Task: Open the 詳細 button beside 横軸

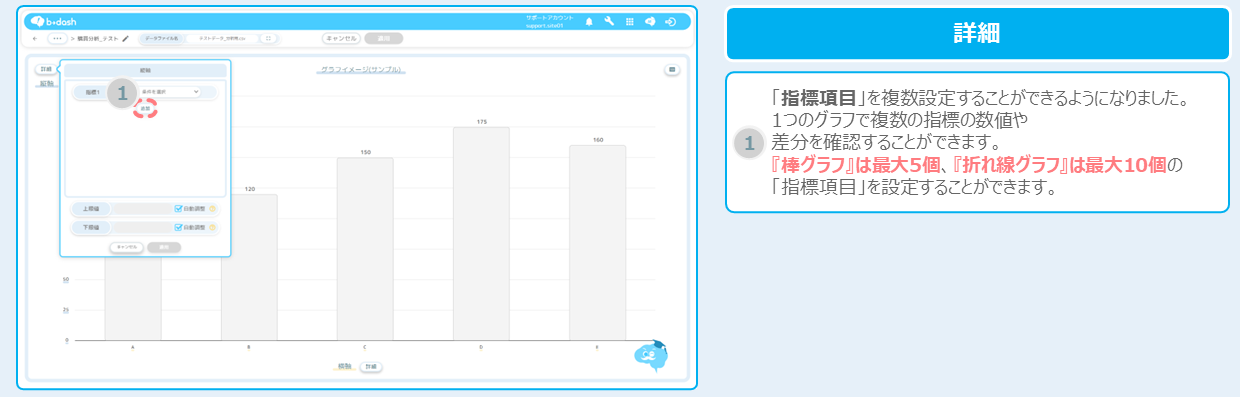Action: (370, 367)
